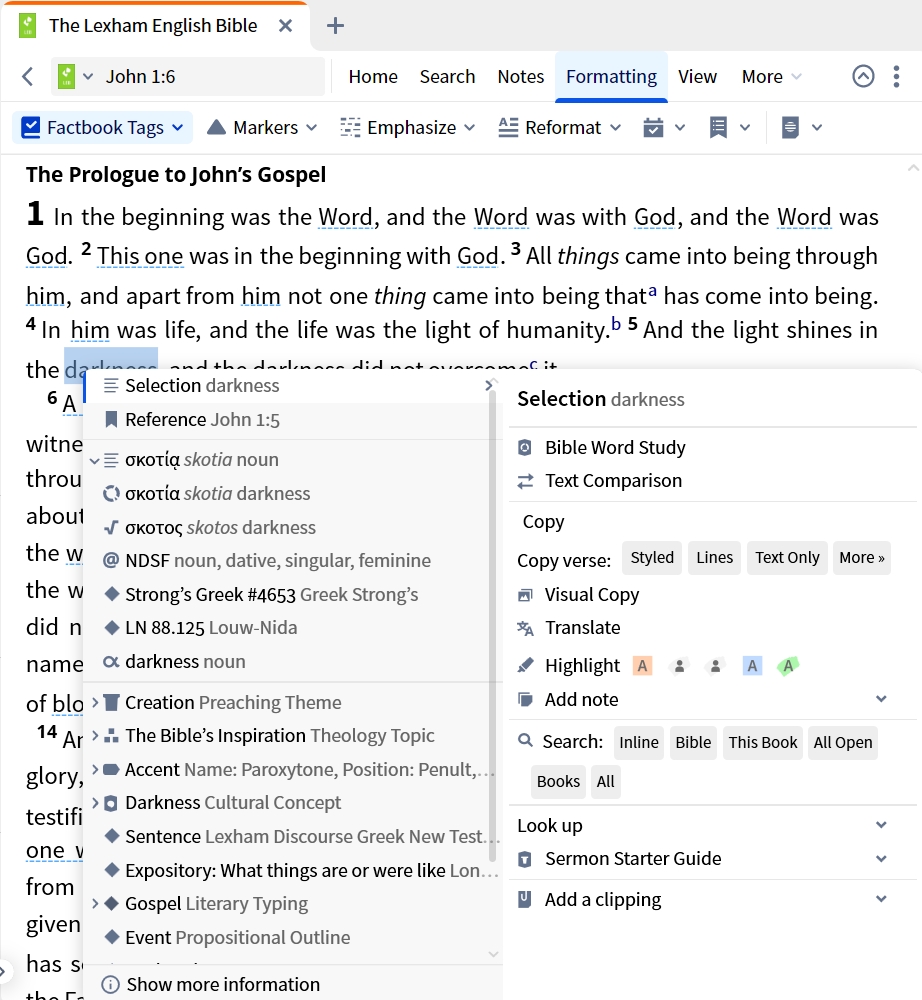Click the back navigation arrow
Viewport: 922px width, 1000px height.
(x=27, y=77)
